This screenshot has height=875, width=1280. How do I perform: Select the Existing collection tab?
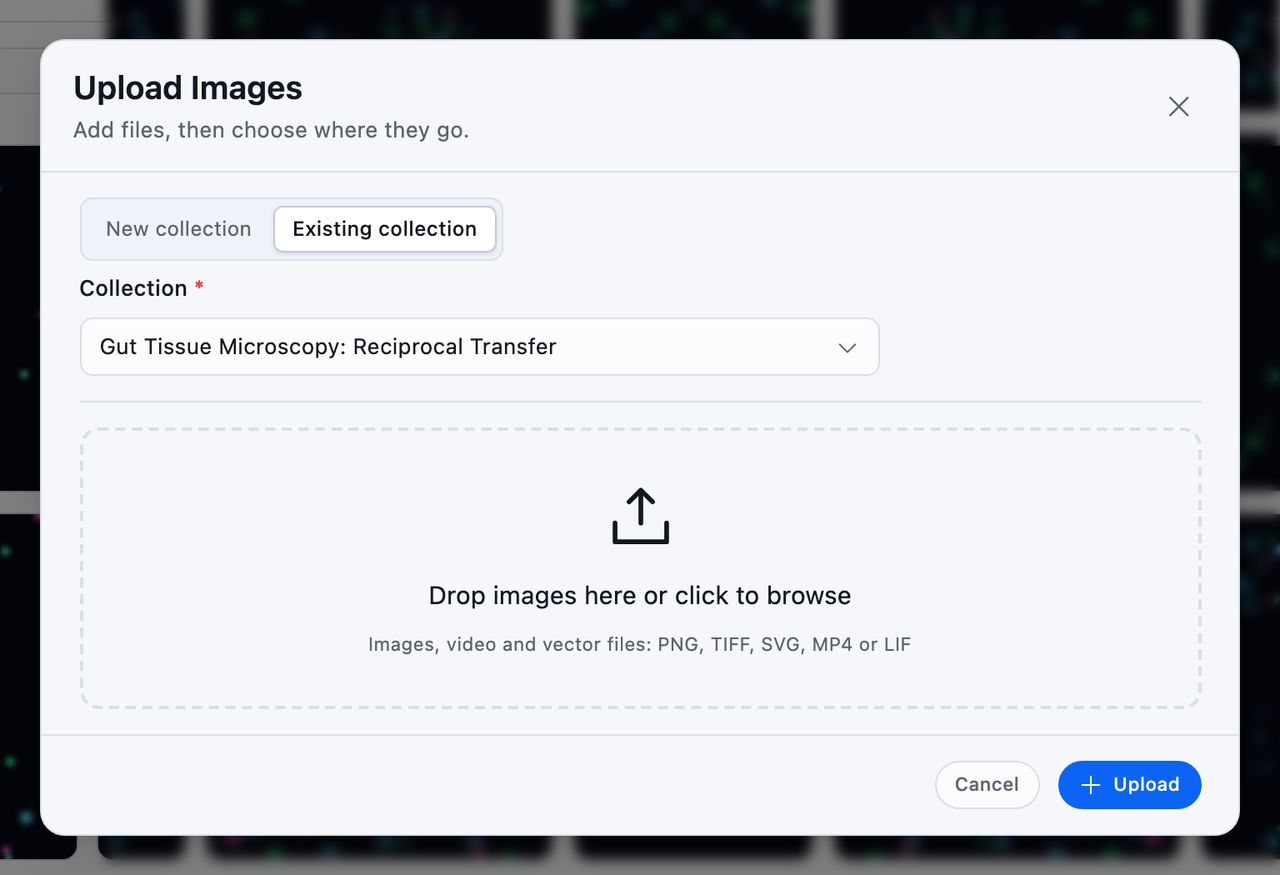pos(385,229)
